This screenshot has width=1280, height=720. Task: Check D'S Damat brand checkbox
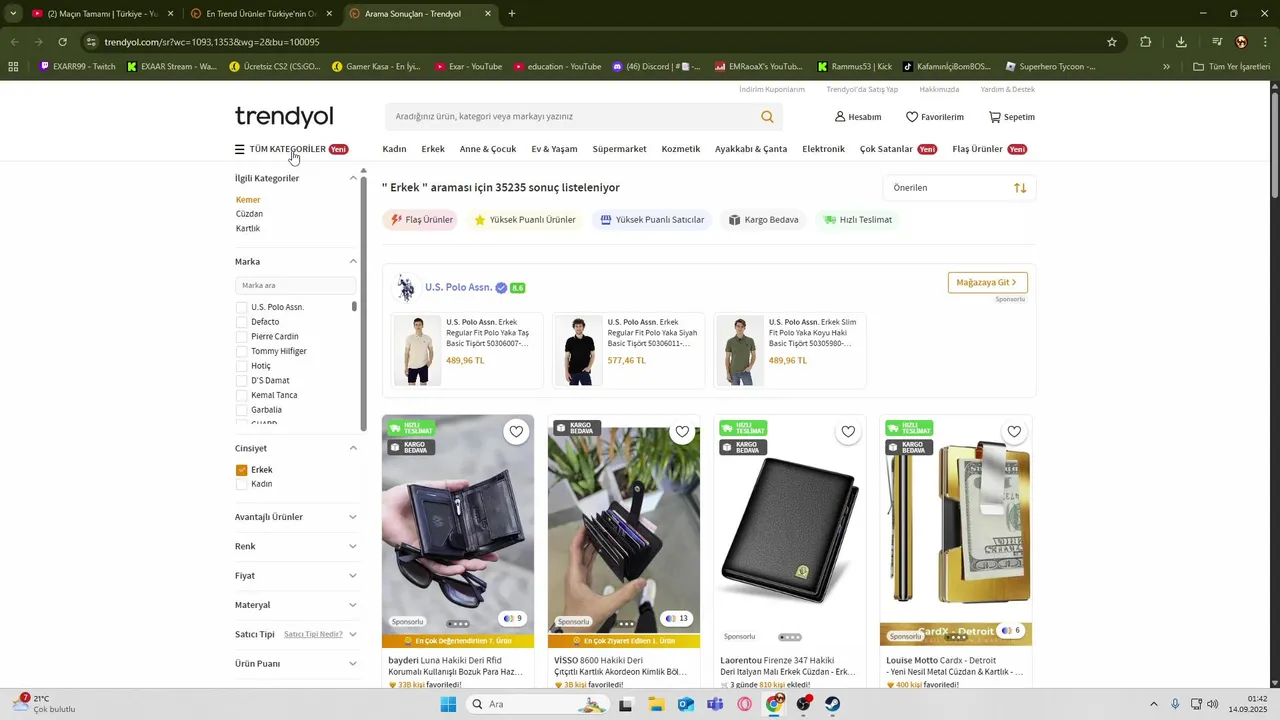[241, 381]
